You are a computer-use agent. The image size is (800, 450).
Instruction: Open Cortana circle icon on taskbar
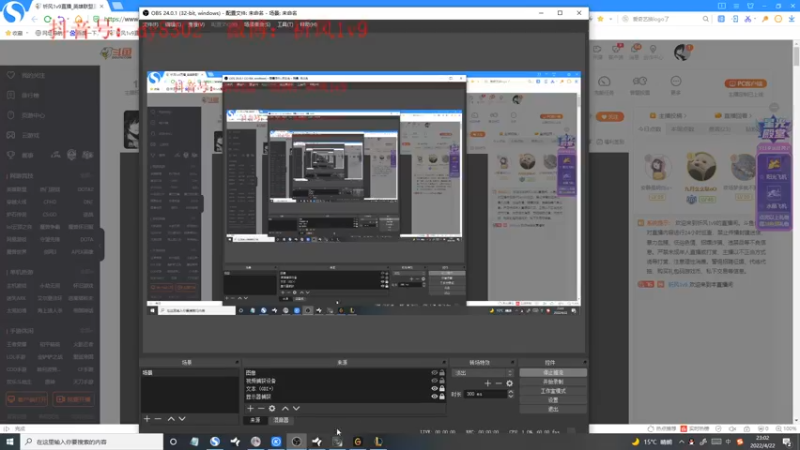click(173, 441)
